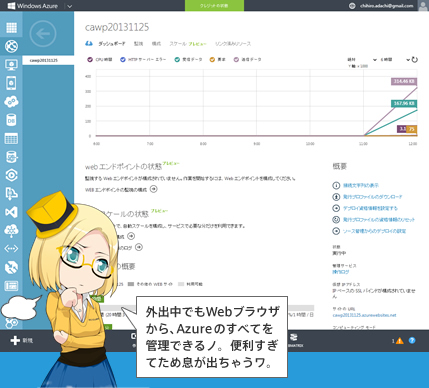Open Virtual Machines monitor icon in sidebar
The height and width of the screenshot is (388, 429).
click(11, 64)
